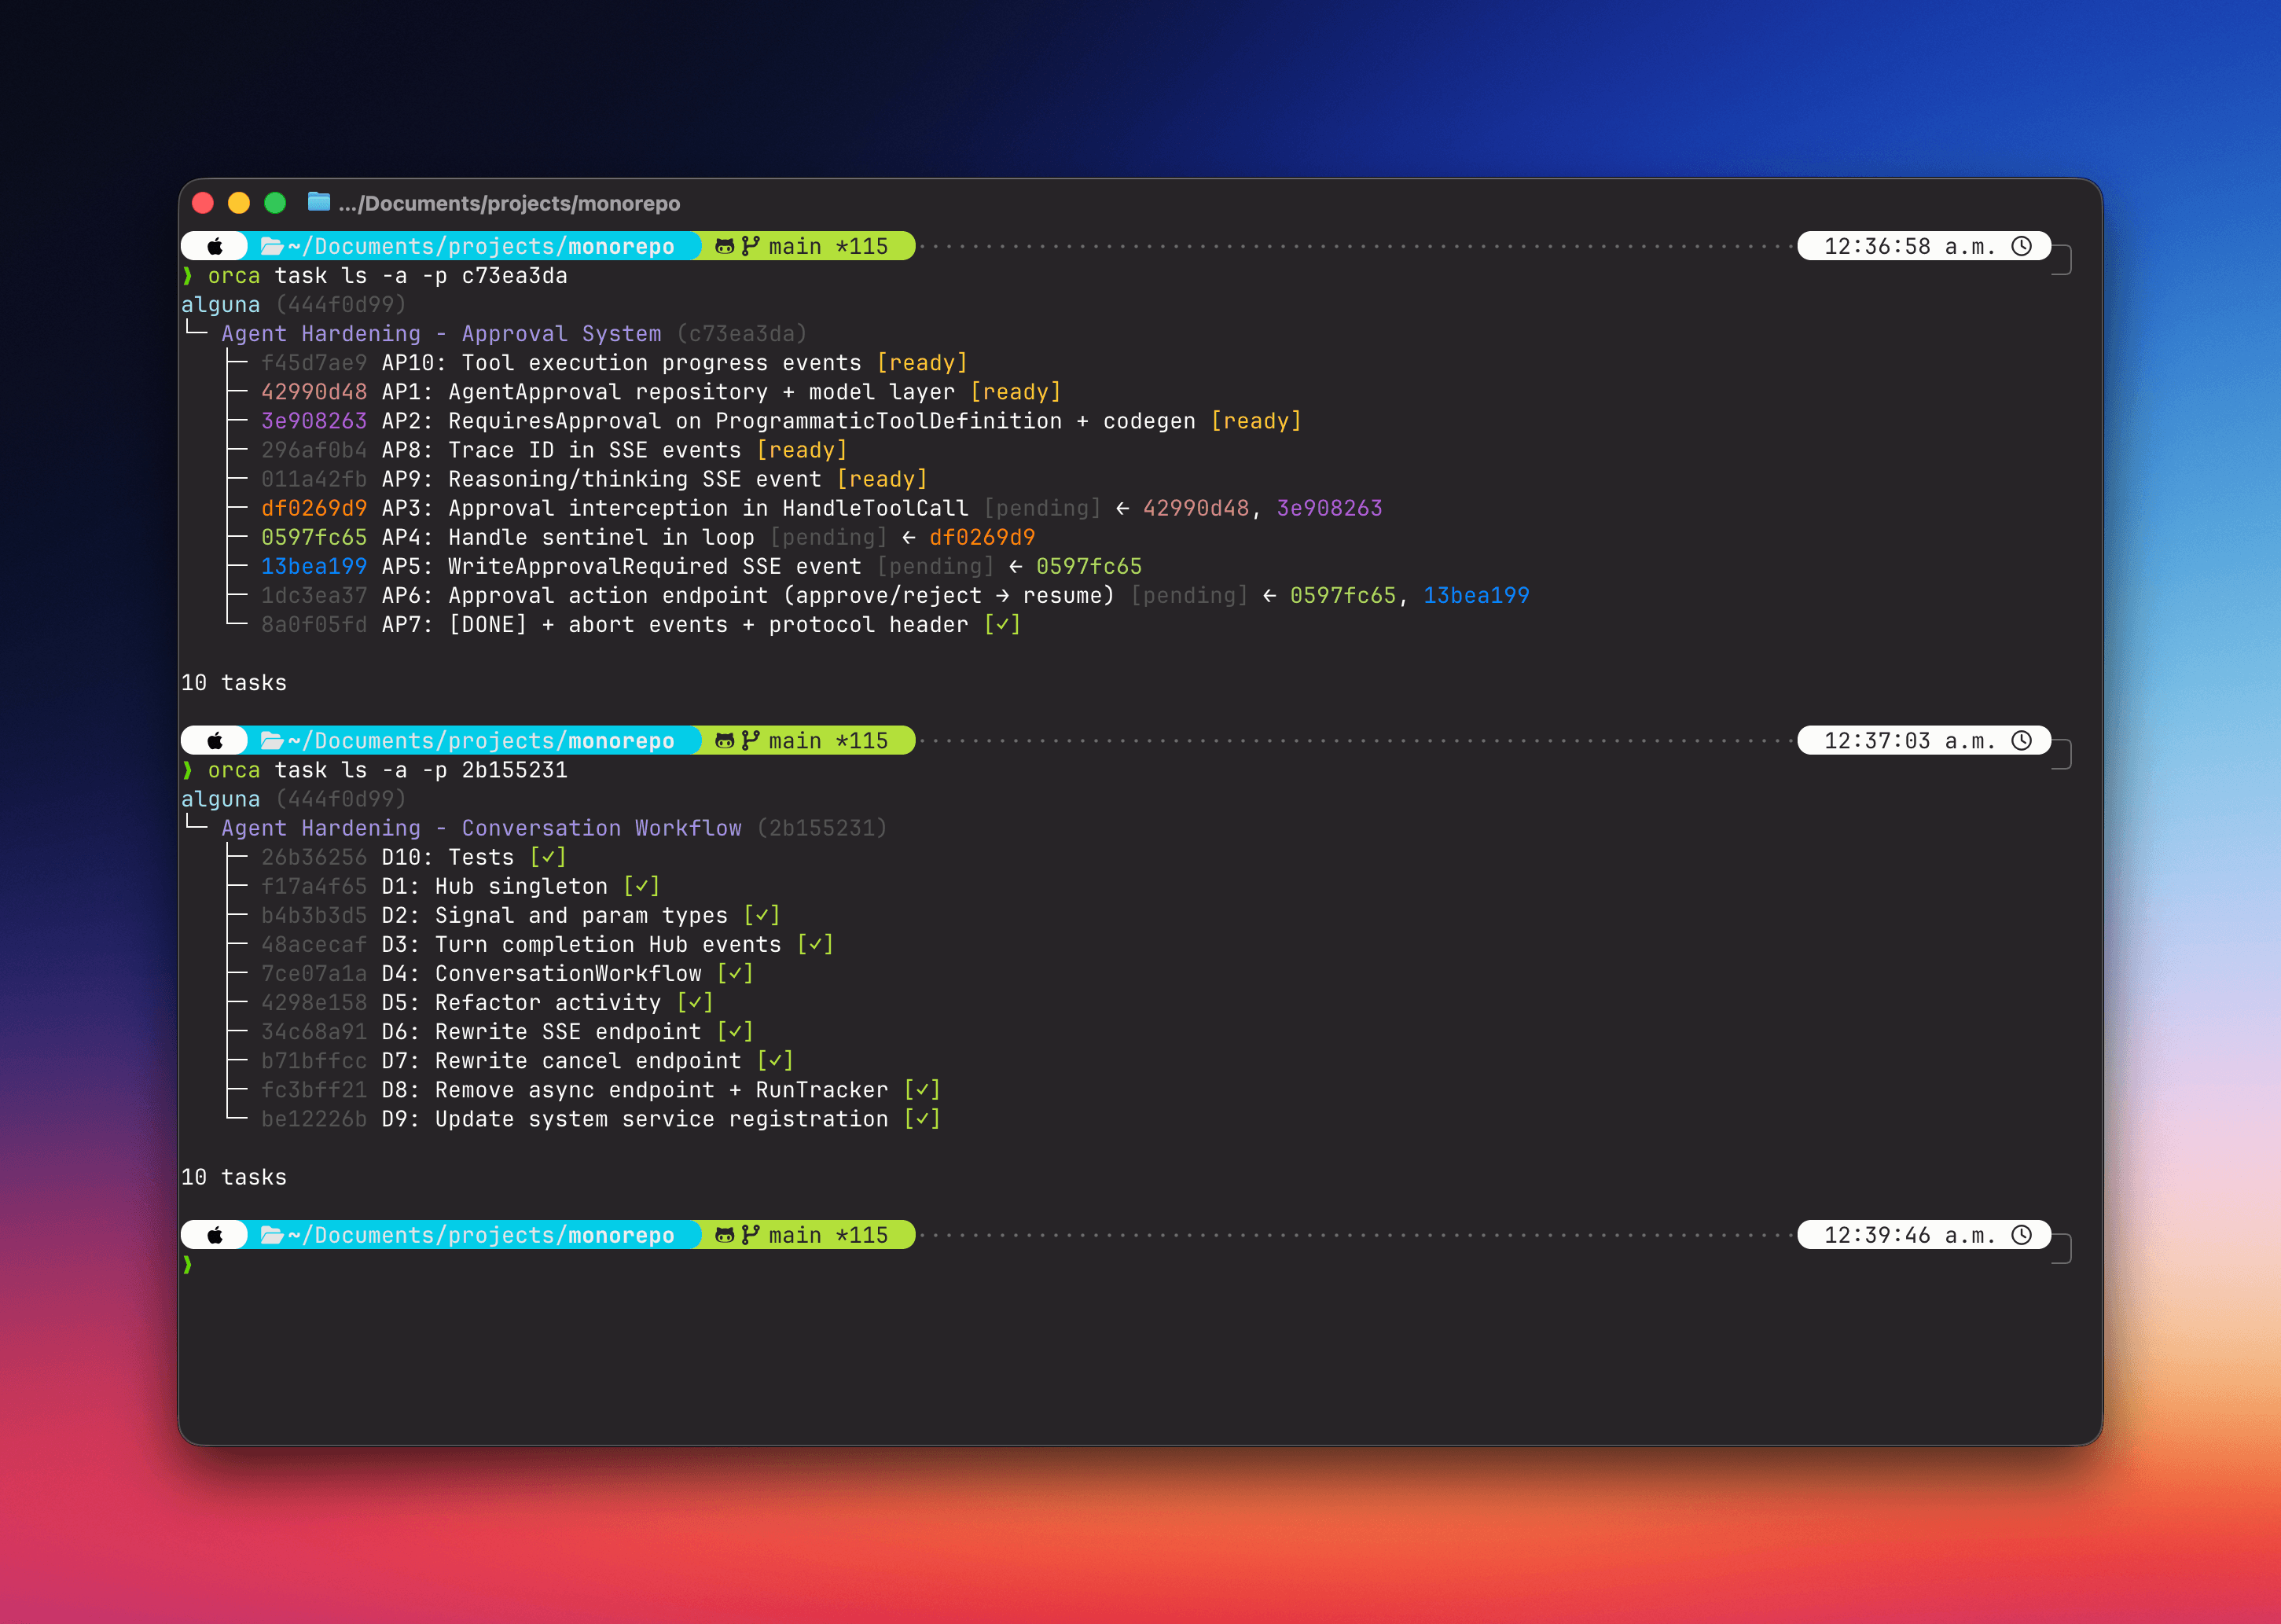Click the row 'AP1: AgentApproval repository + model layer'
Screen dimensions: 2281x1624
coord(661,392)
